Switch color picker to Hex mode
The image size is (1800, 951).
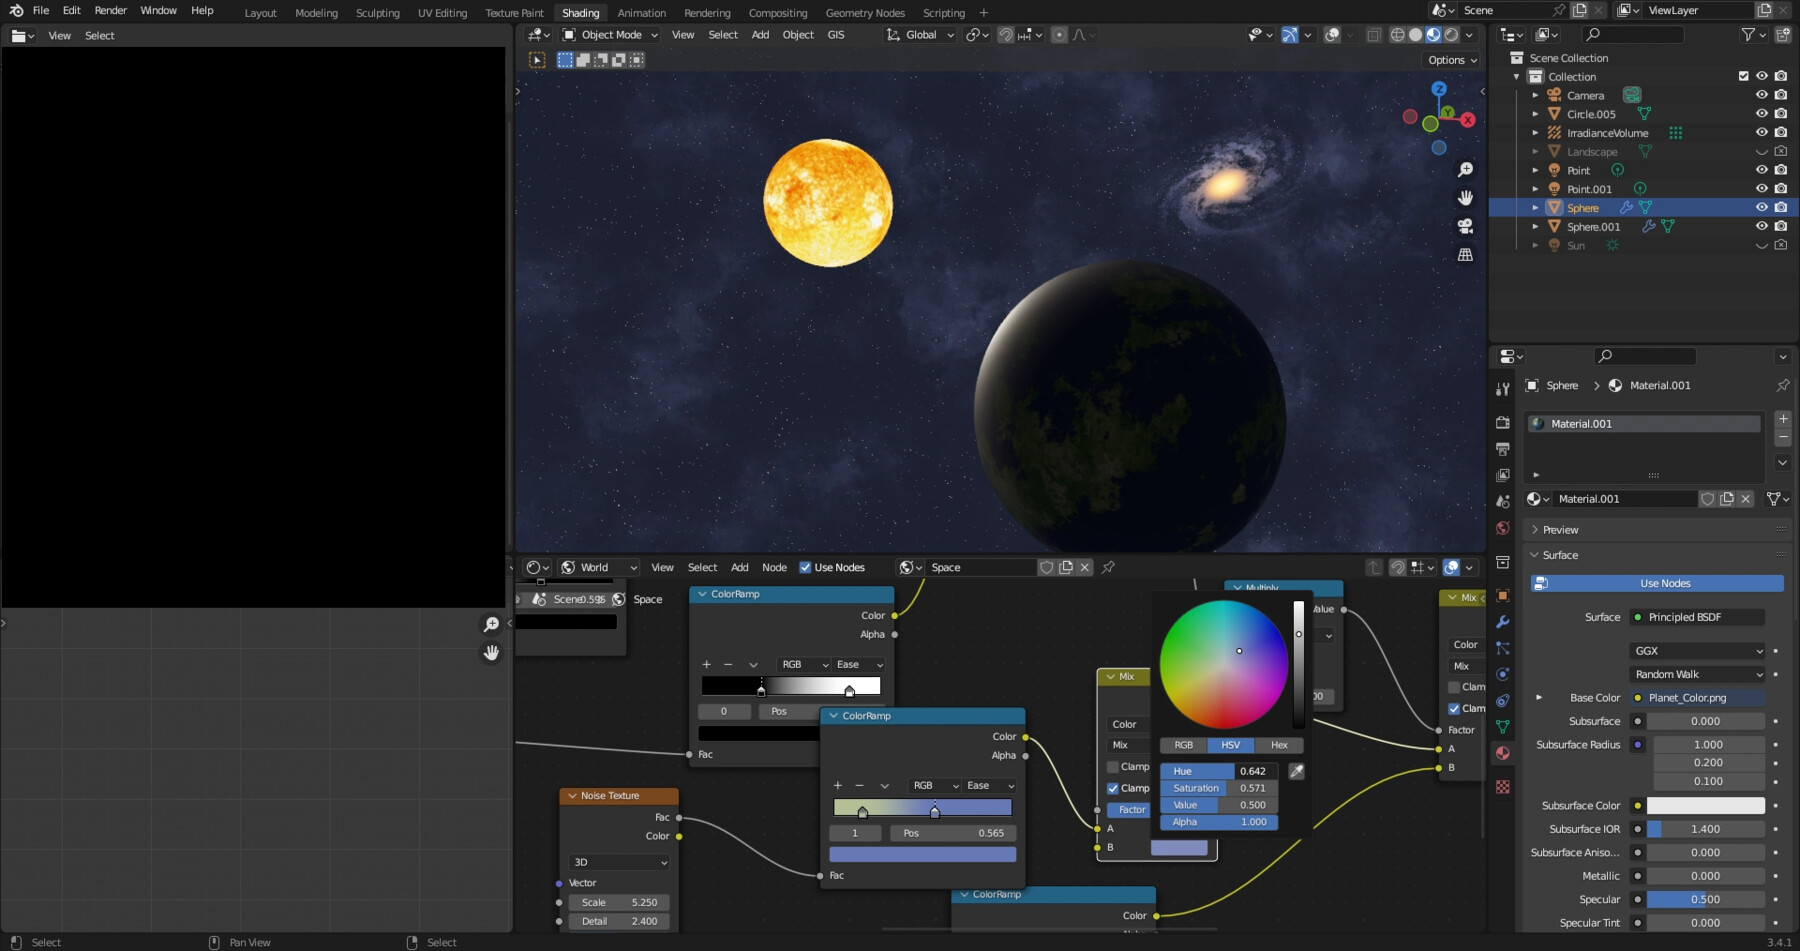pos(1279,745)
